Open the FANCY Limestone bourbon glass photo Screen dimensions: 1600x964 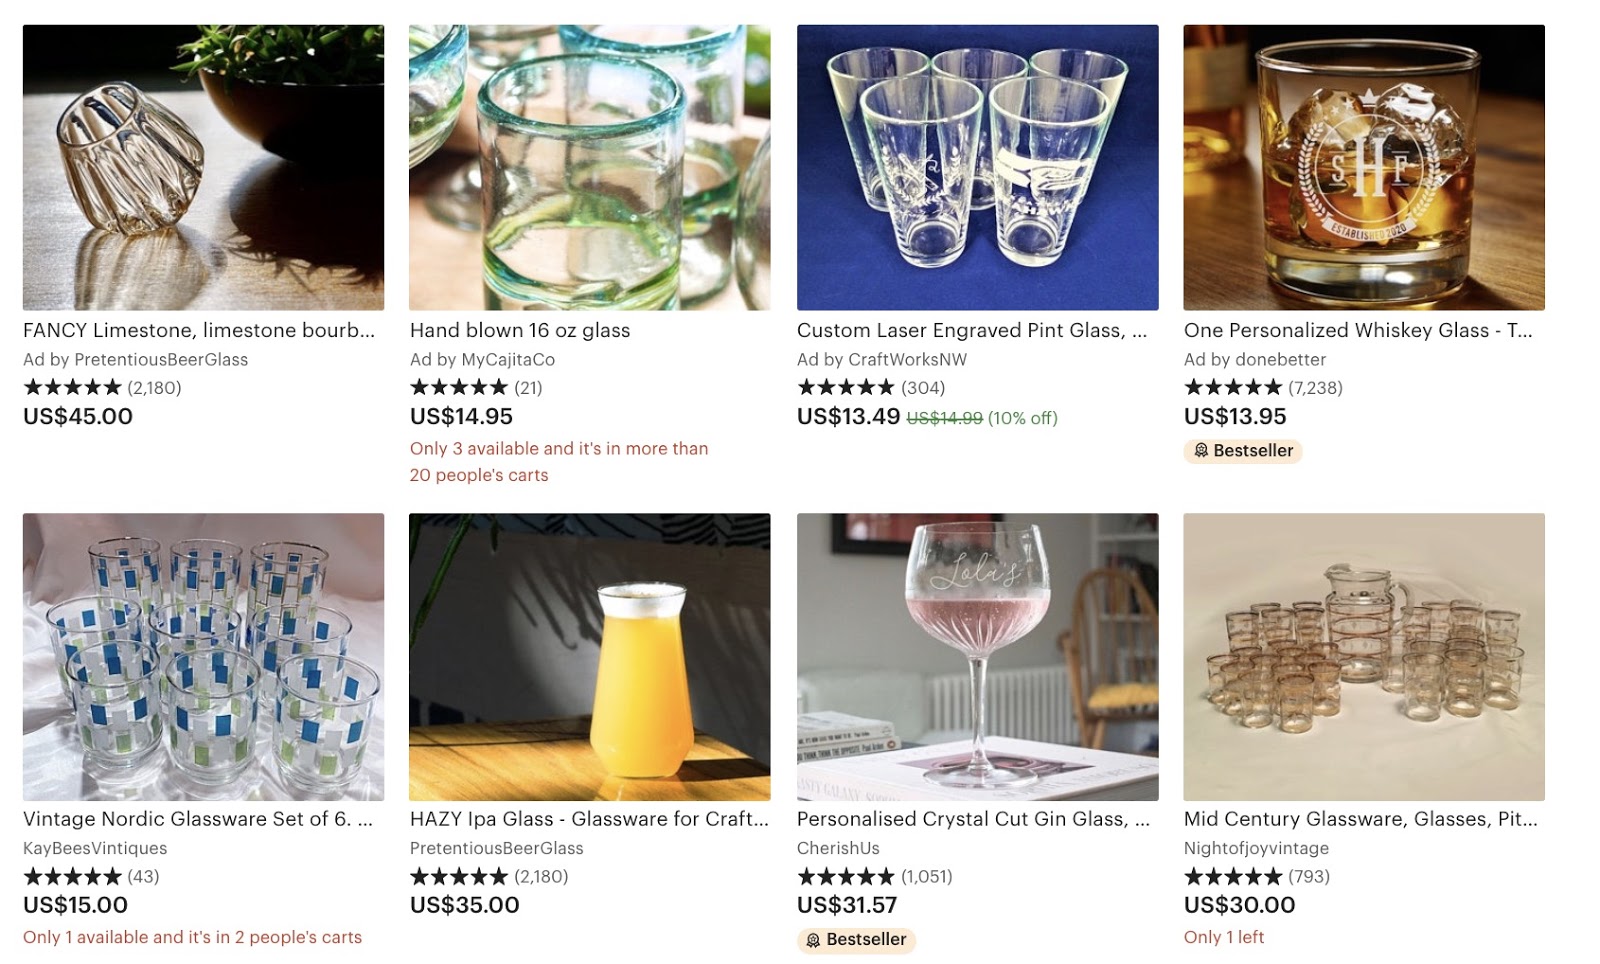click(203, 167)
